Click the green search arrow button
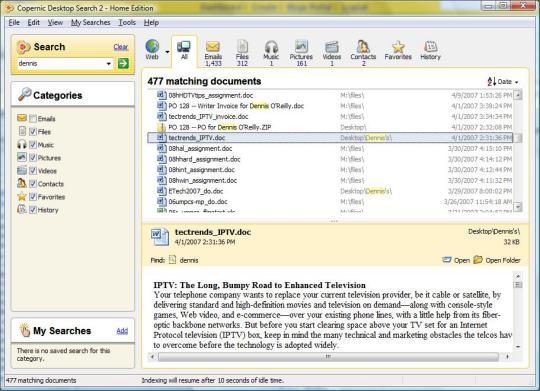Viewport: 540px width, 391px height. (123, 63)
